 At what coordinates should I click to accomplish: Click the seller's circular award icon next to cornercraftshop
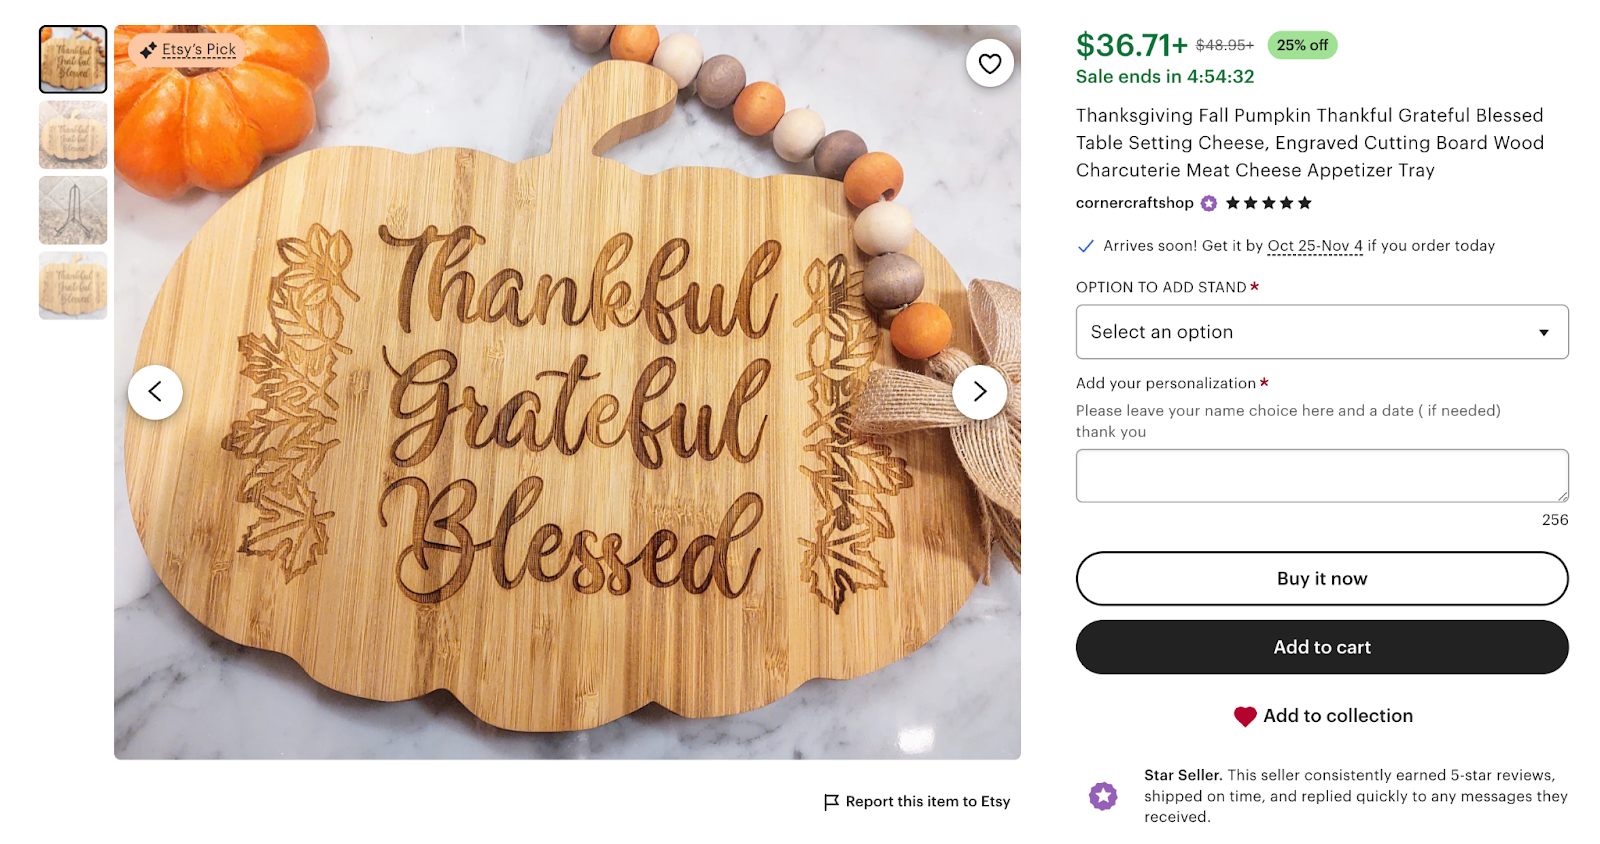coord(1208,203)
